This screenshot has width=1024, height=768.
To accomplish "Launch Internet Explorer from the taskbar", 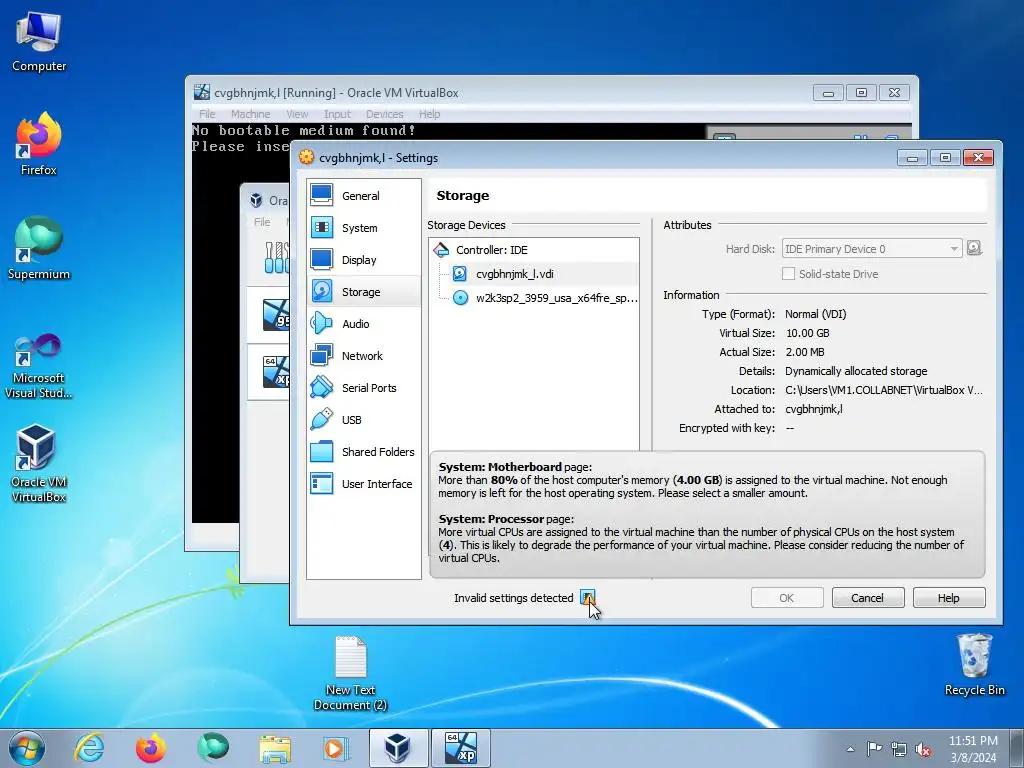I will [89, 748].
